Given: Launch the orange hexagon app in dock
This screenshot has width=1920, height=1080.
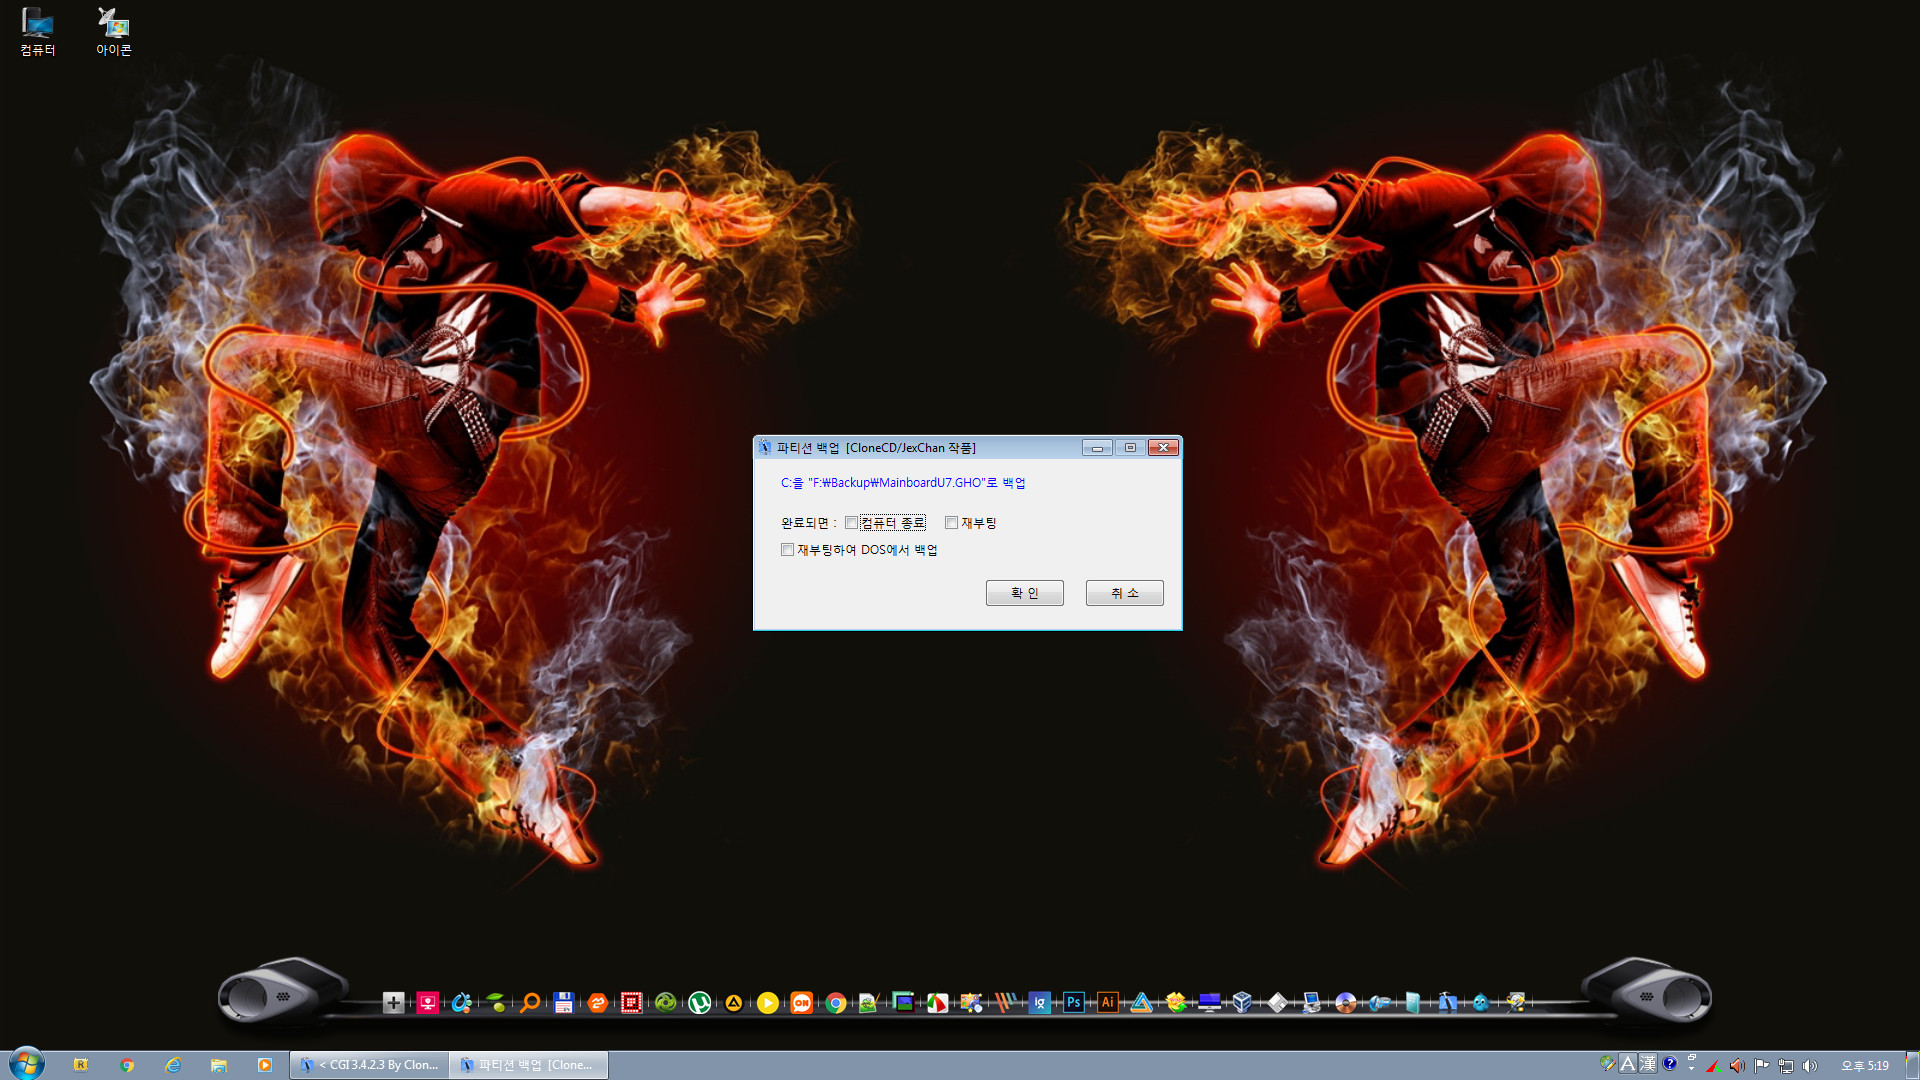Looking at the screenshot, I should pos(598,1002).
